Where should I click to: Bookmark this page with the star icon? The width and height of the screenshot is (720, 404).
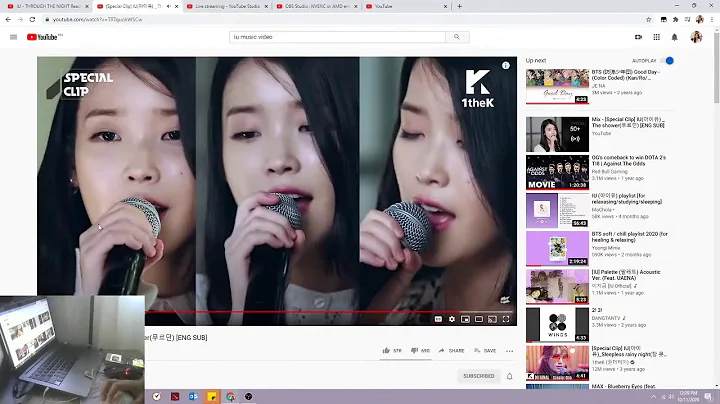coord(648,19)
